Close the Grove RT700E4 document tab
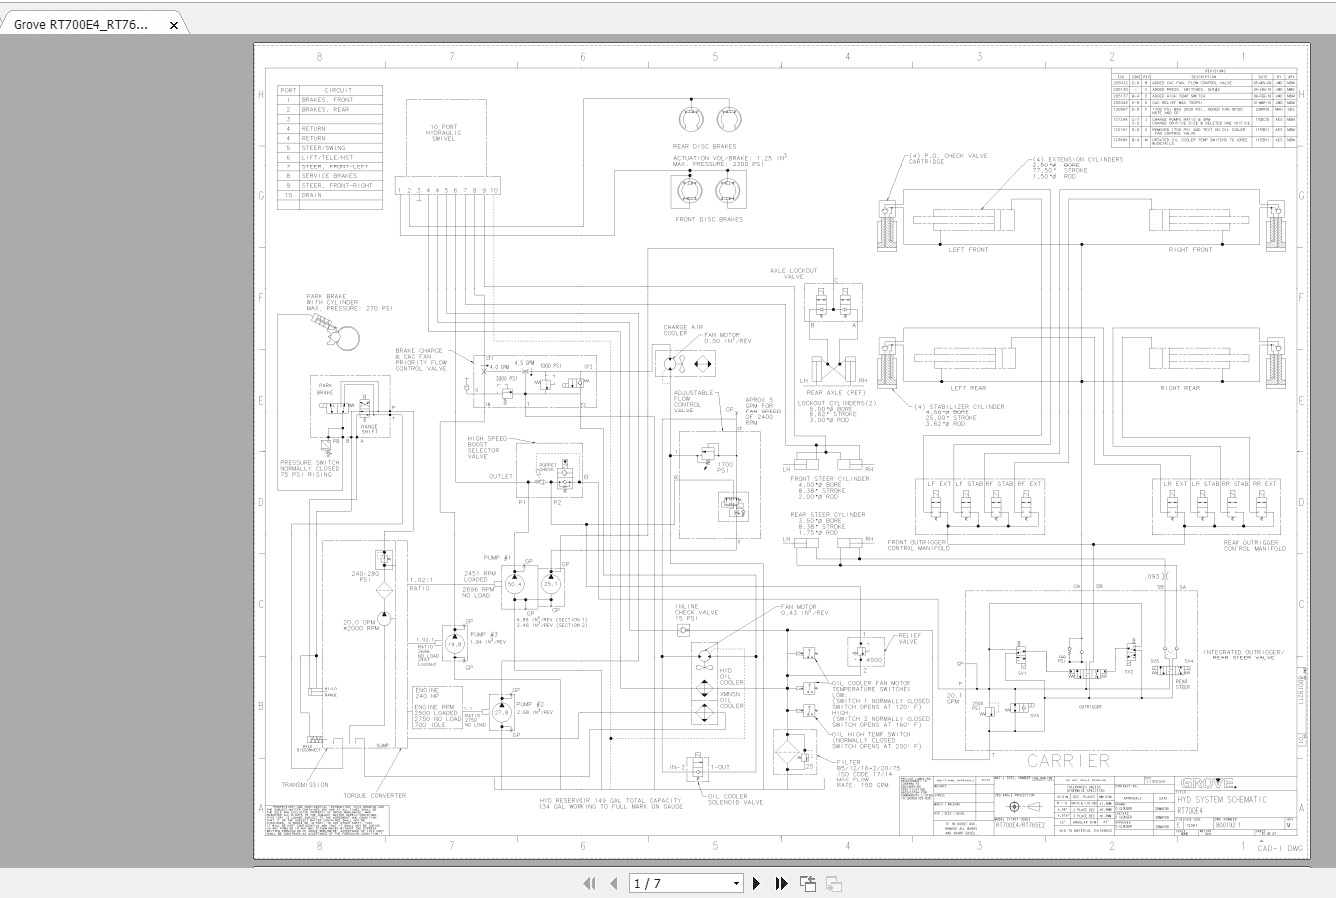Viewport: 1336px width, 898px height. [x=176, y=22]
